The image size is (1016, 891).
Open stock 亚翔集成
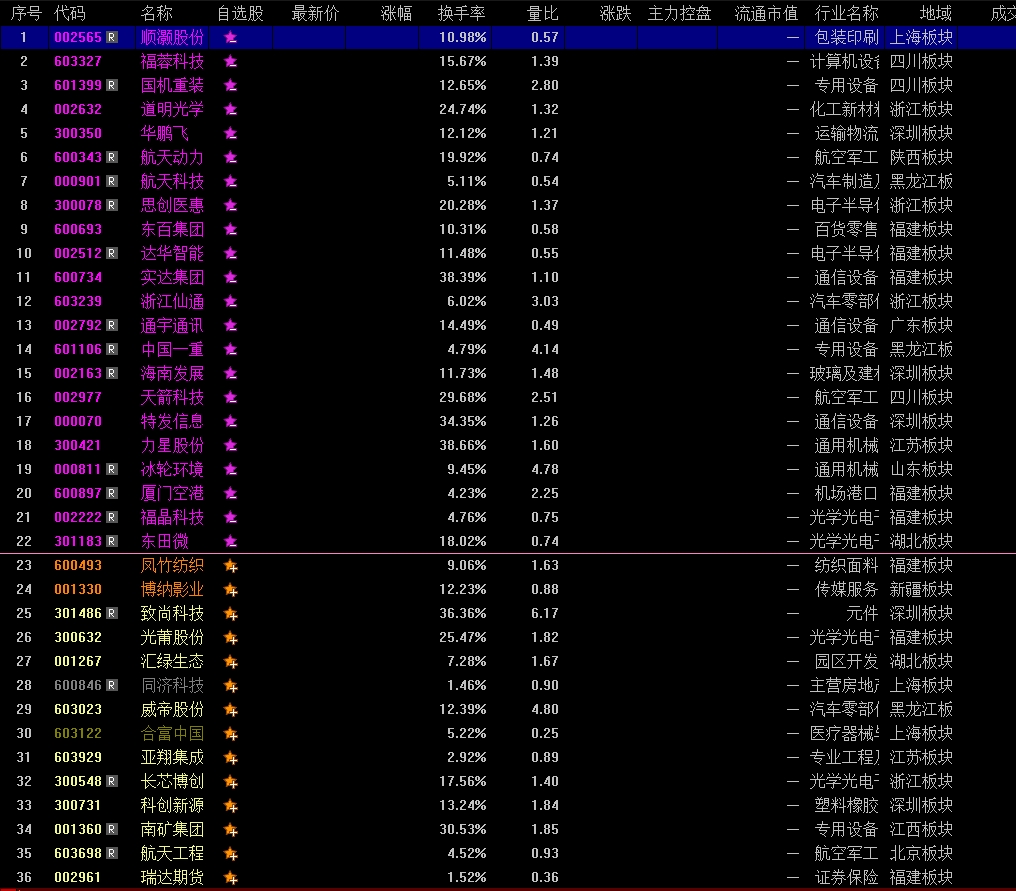[x=172, y=758]
